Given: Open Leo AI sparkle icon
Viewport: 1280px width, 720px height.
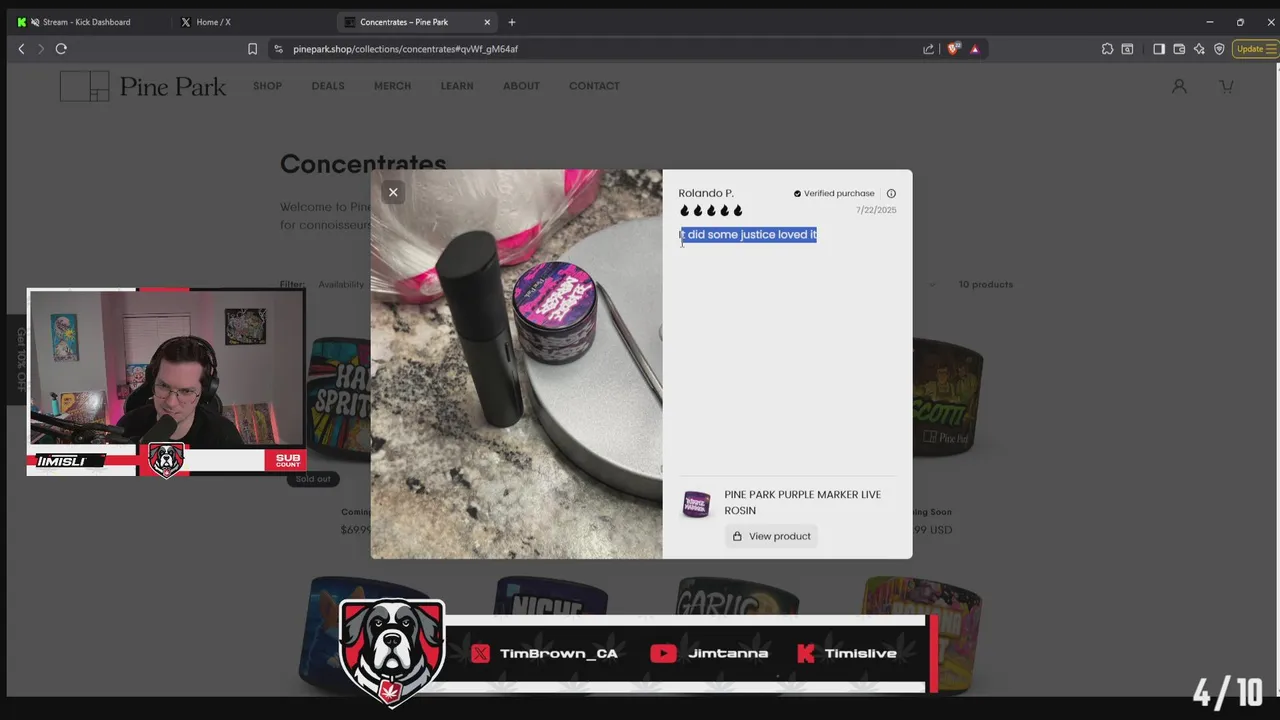Looking at the screenshot, I should [x=1199, y=49].
